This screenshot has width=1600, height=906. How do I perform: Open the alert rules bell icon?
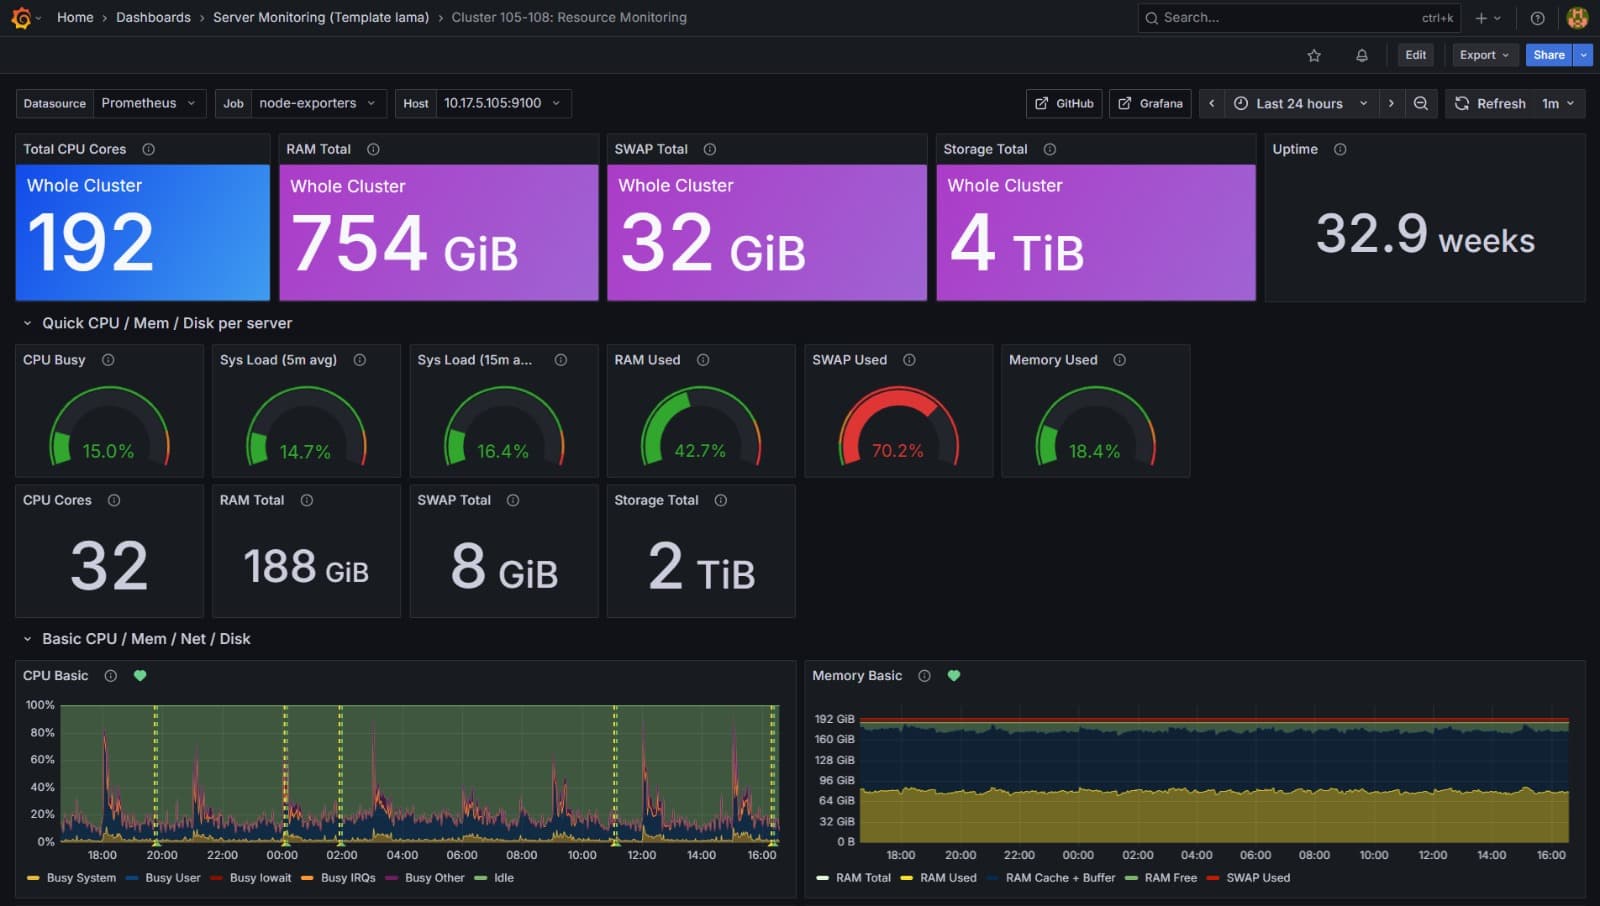pos(1361,56)
